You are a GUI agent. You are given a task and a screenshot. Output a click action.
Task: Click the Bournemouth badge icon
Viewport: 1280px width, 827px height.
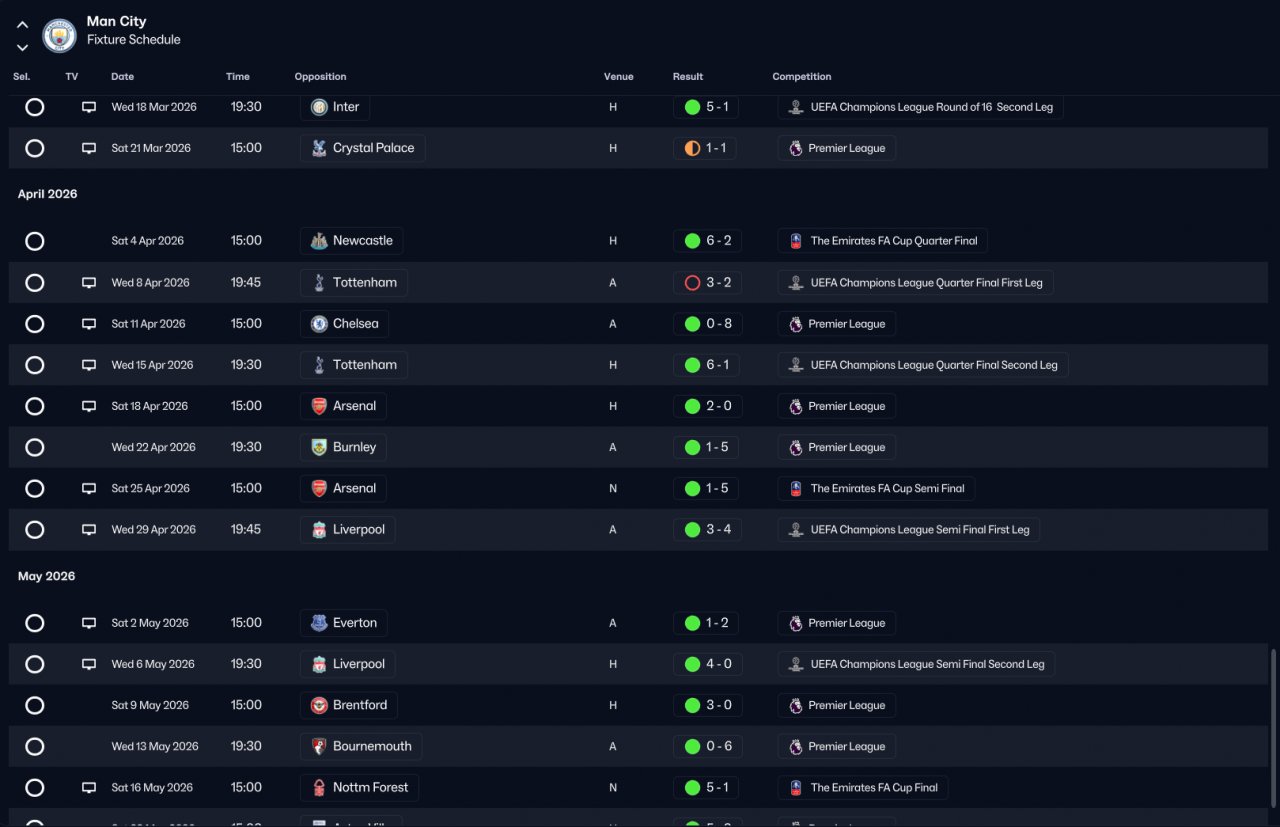click(x=319, y=747)
